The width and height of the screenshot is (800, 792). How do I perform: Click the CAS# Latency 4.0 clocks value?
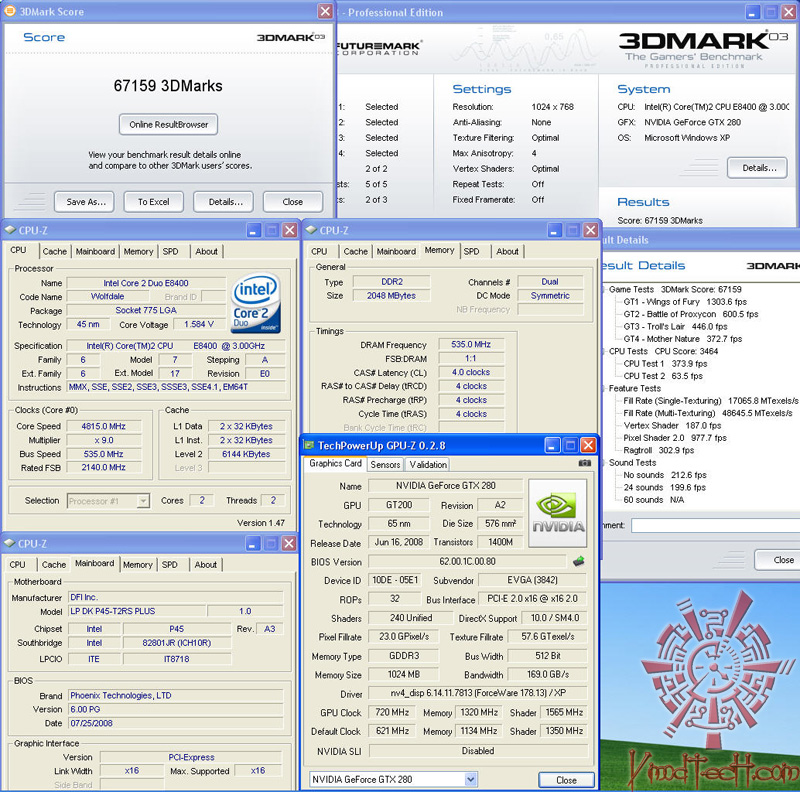(471, 373)
